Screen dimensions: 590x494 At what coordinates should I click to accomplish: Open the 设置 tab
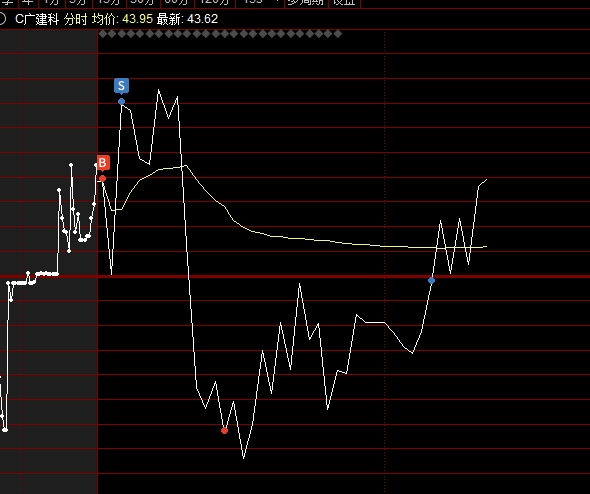(345, 3)
